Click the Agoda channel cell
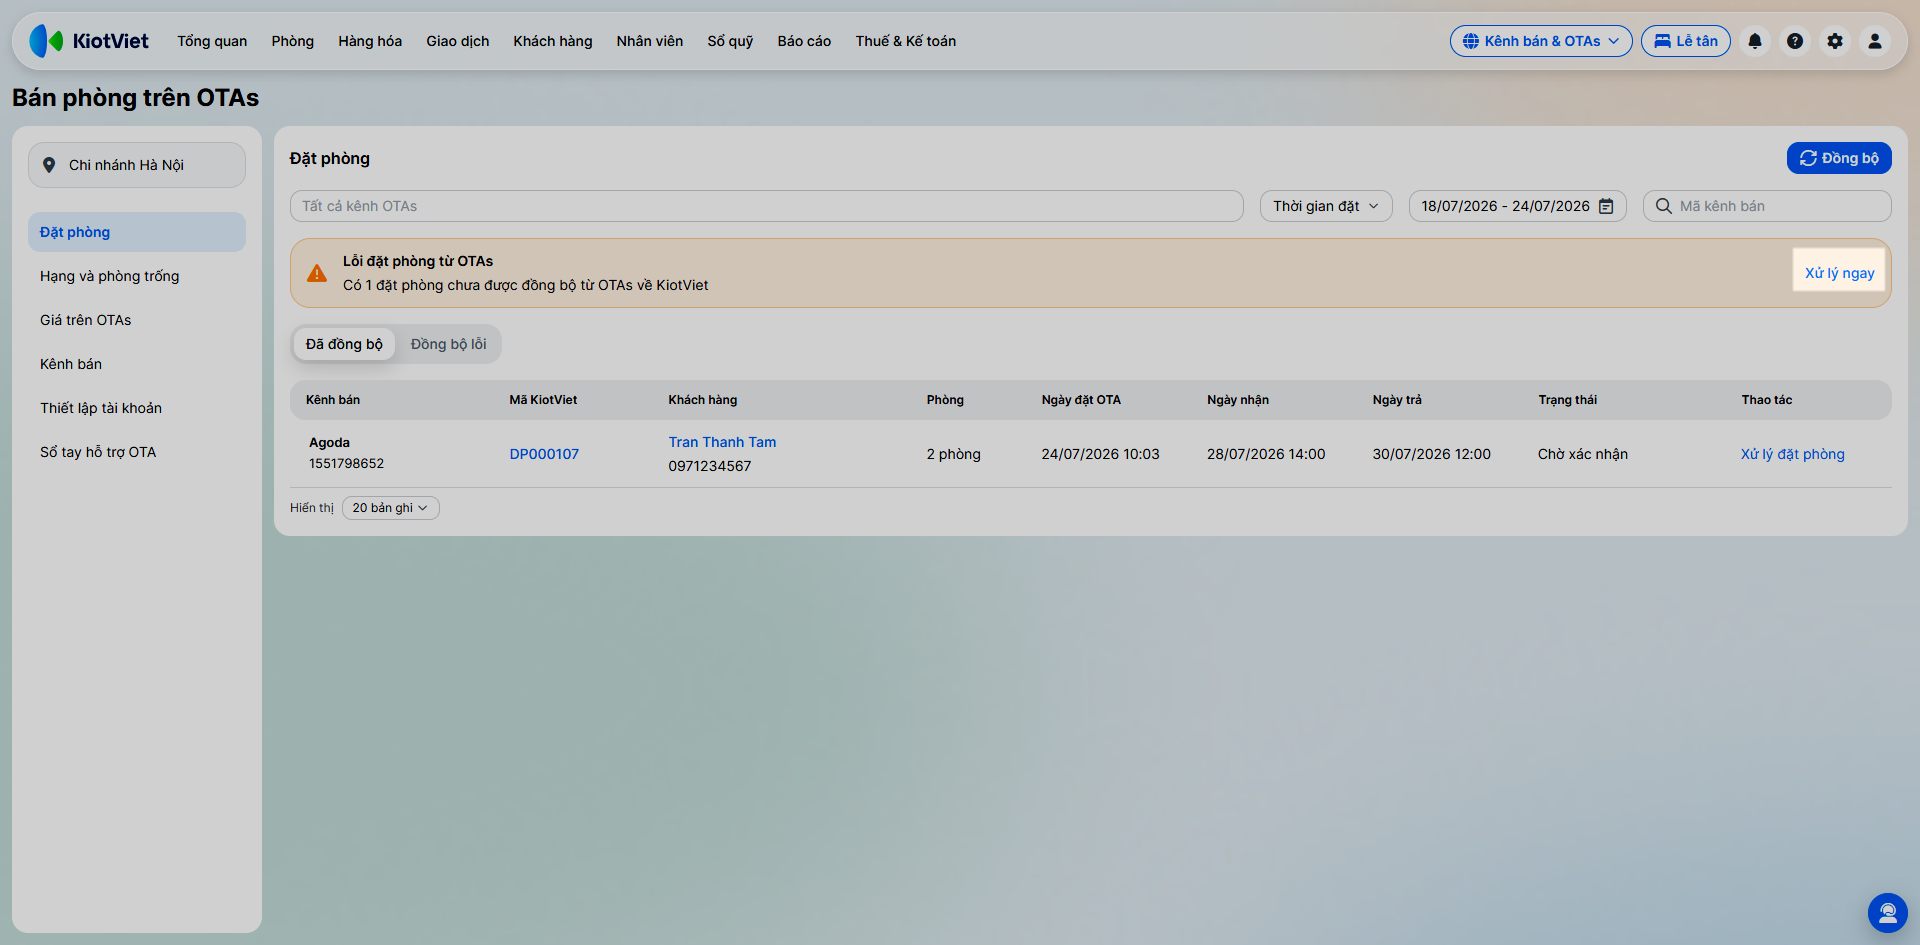Viewport: 1920px width, 945px height. point(346,453)
